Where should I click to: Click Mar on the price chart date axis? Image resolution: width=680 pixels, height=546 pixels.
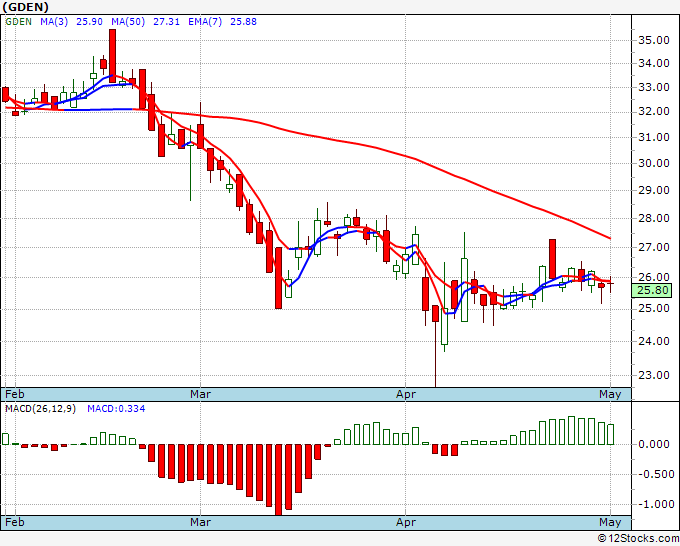point(200,394)
